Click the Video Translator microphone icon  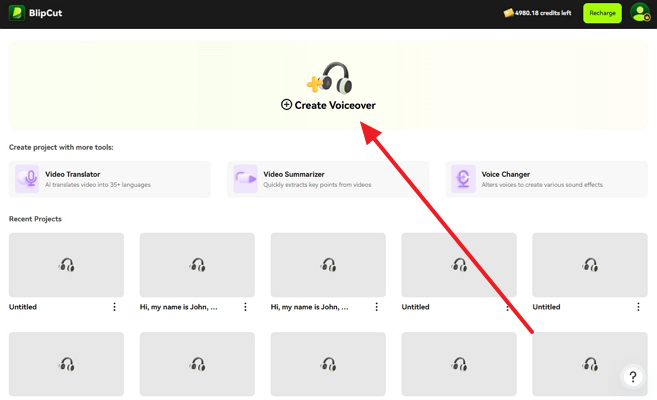(x=27, y=179)
